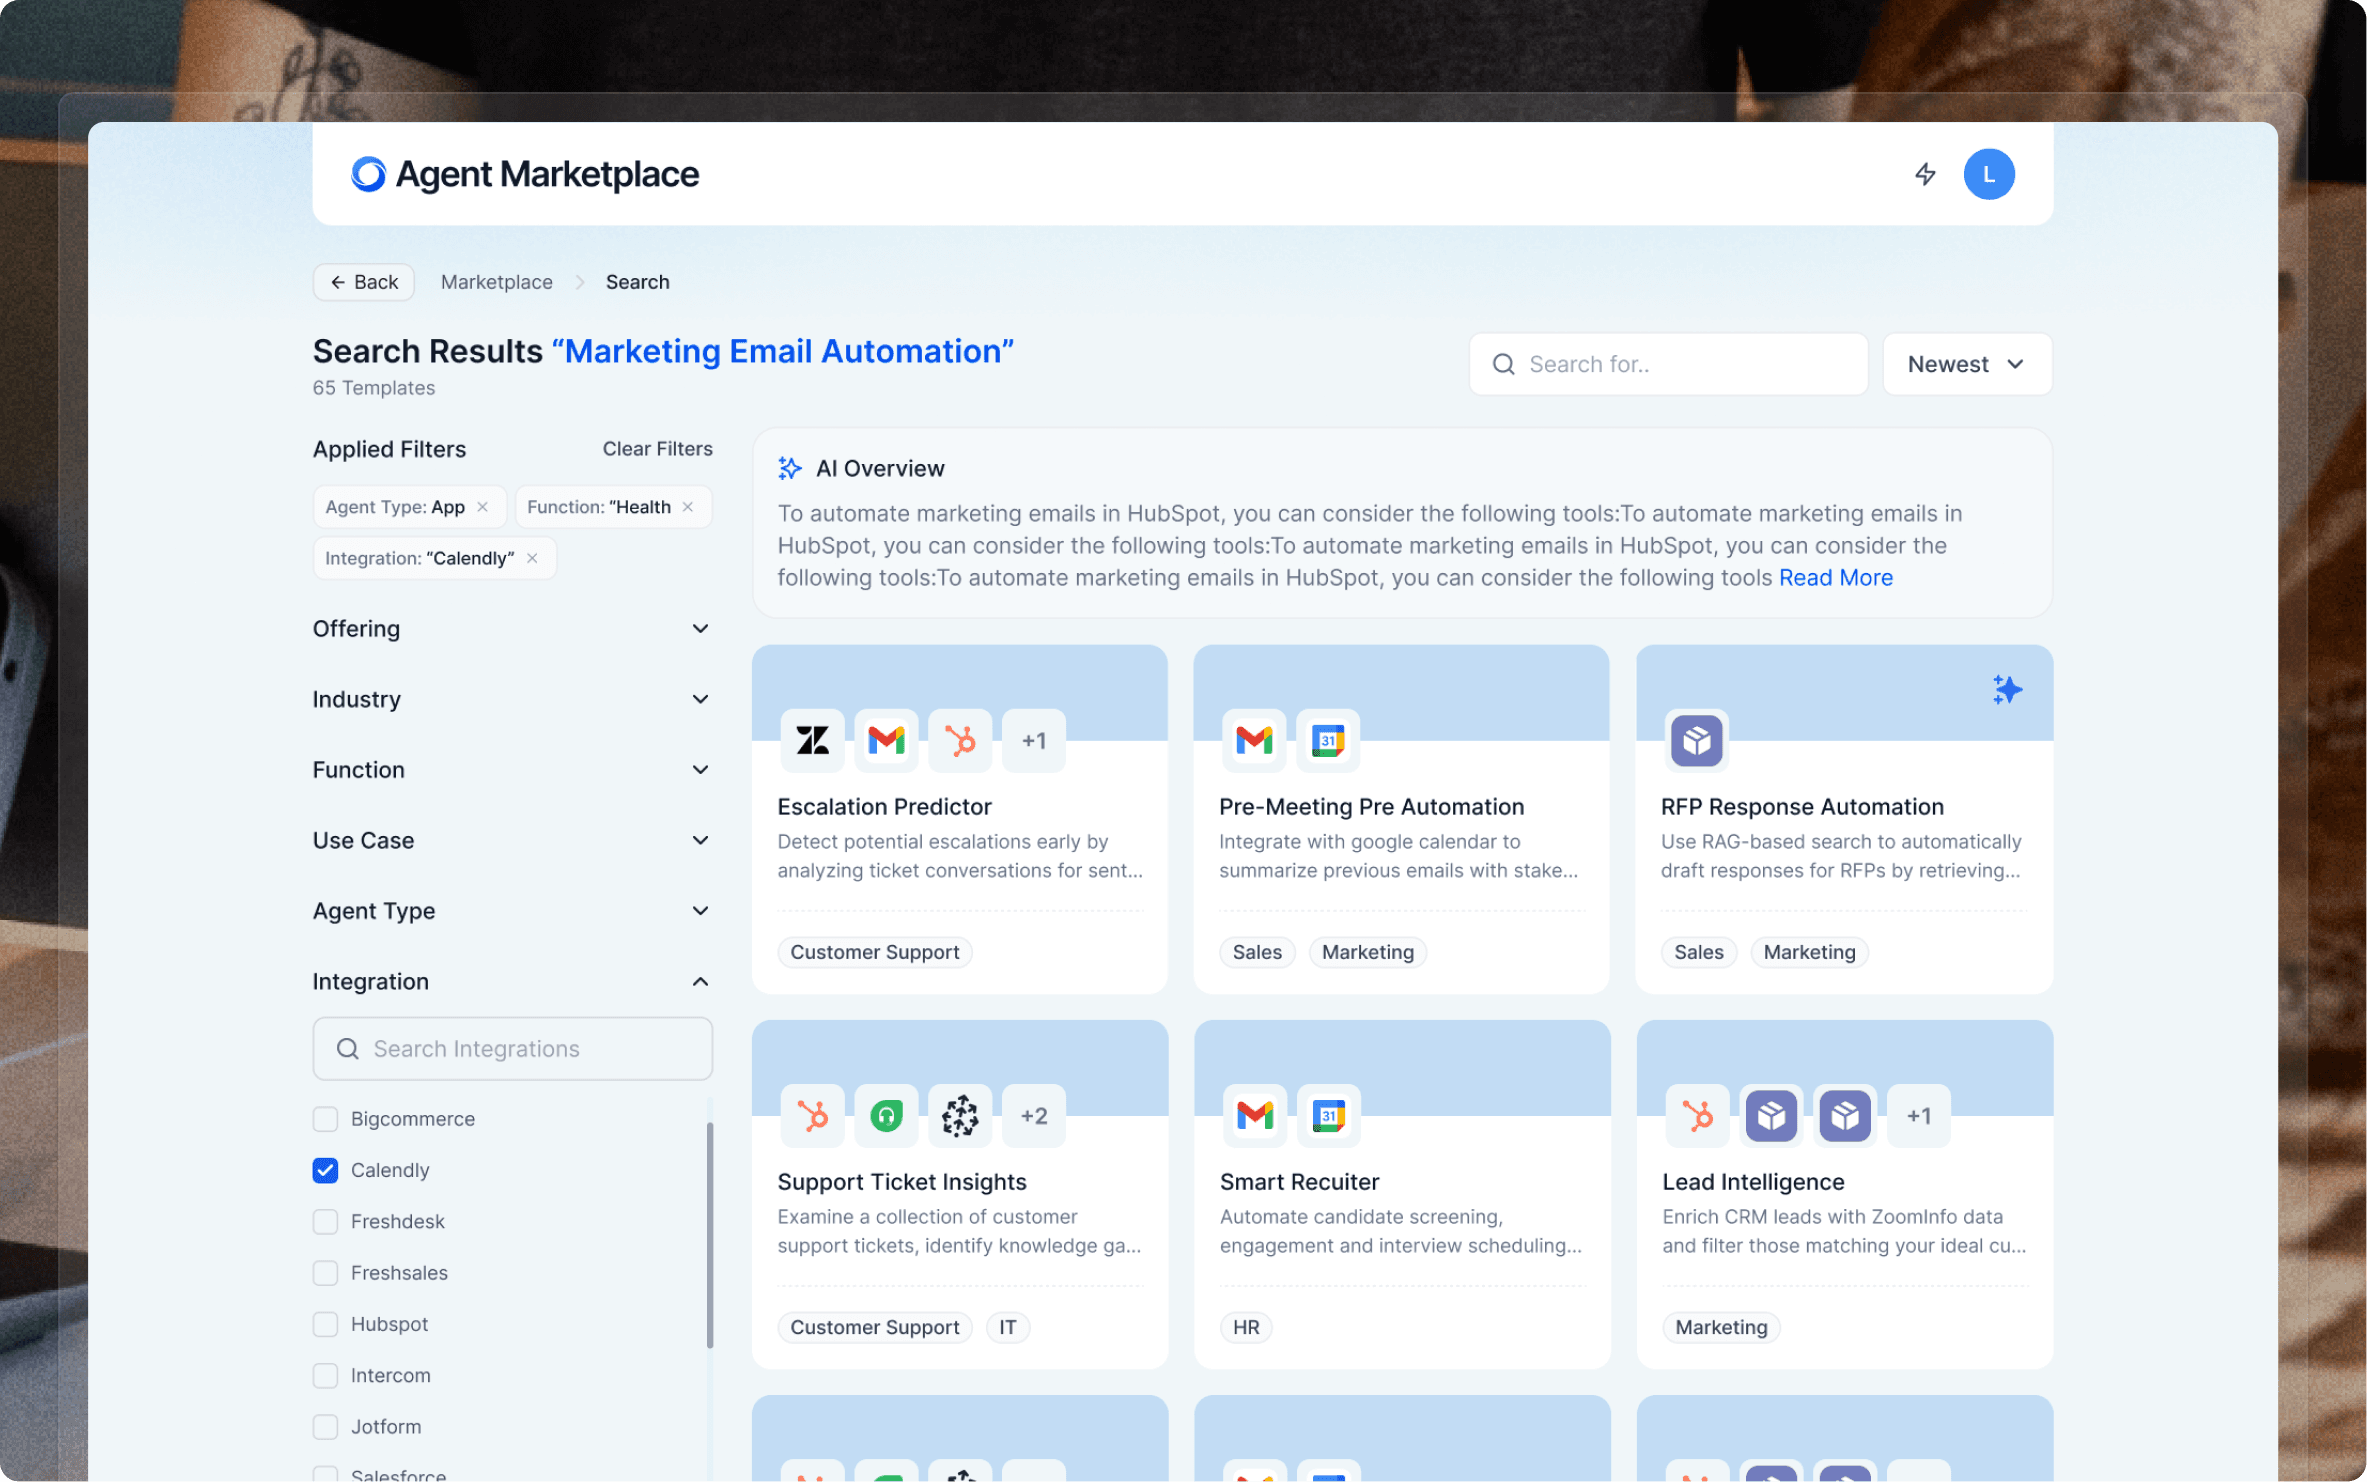Open the user avatar labeled L
Image resolution: width=2367 pixels, height=1482 pixels.
pos(1988,174)
